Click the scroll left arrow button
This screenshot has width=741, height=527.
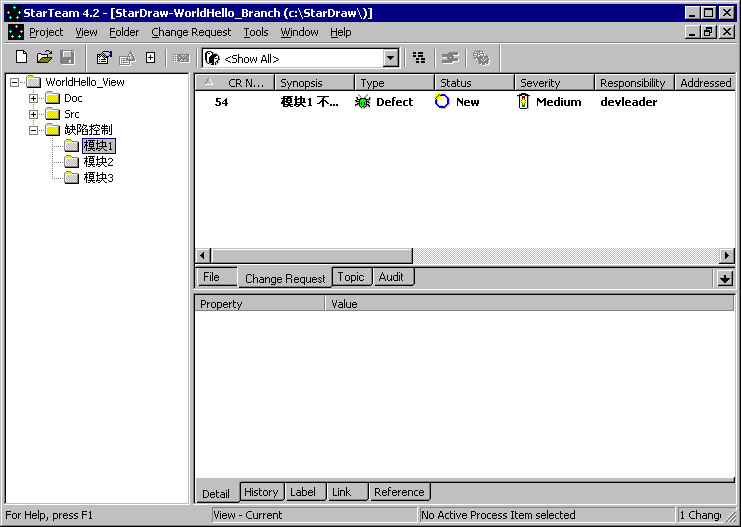pos(203,256)
